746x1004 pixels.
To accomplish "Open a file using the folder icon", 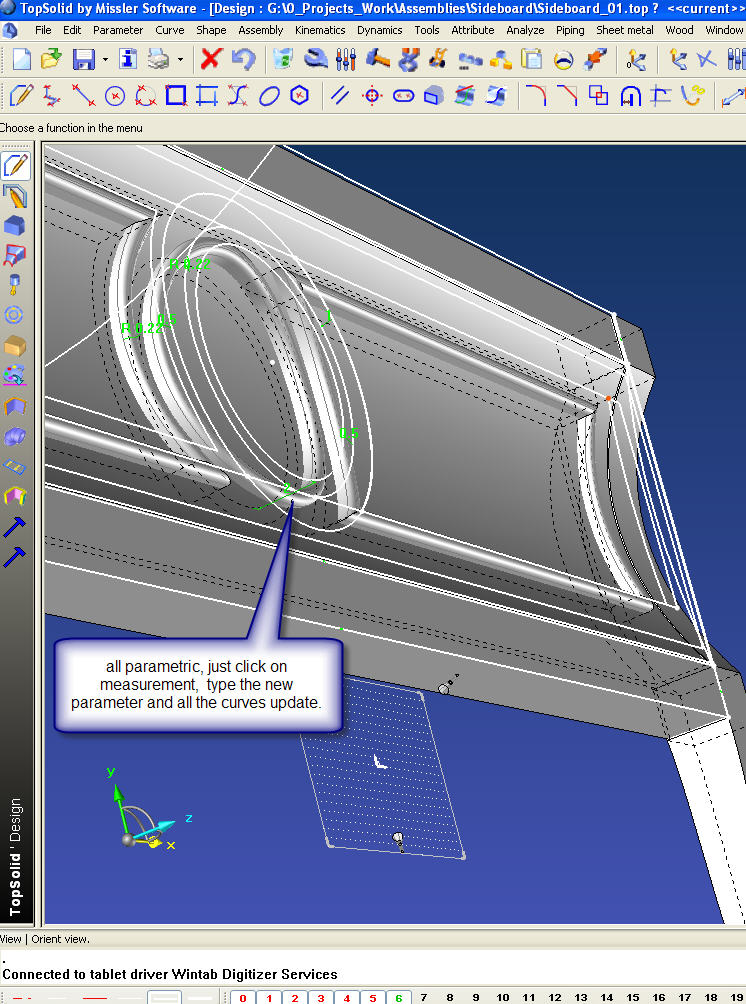I will click(x=51, y=60).
